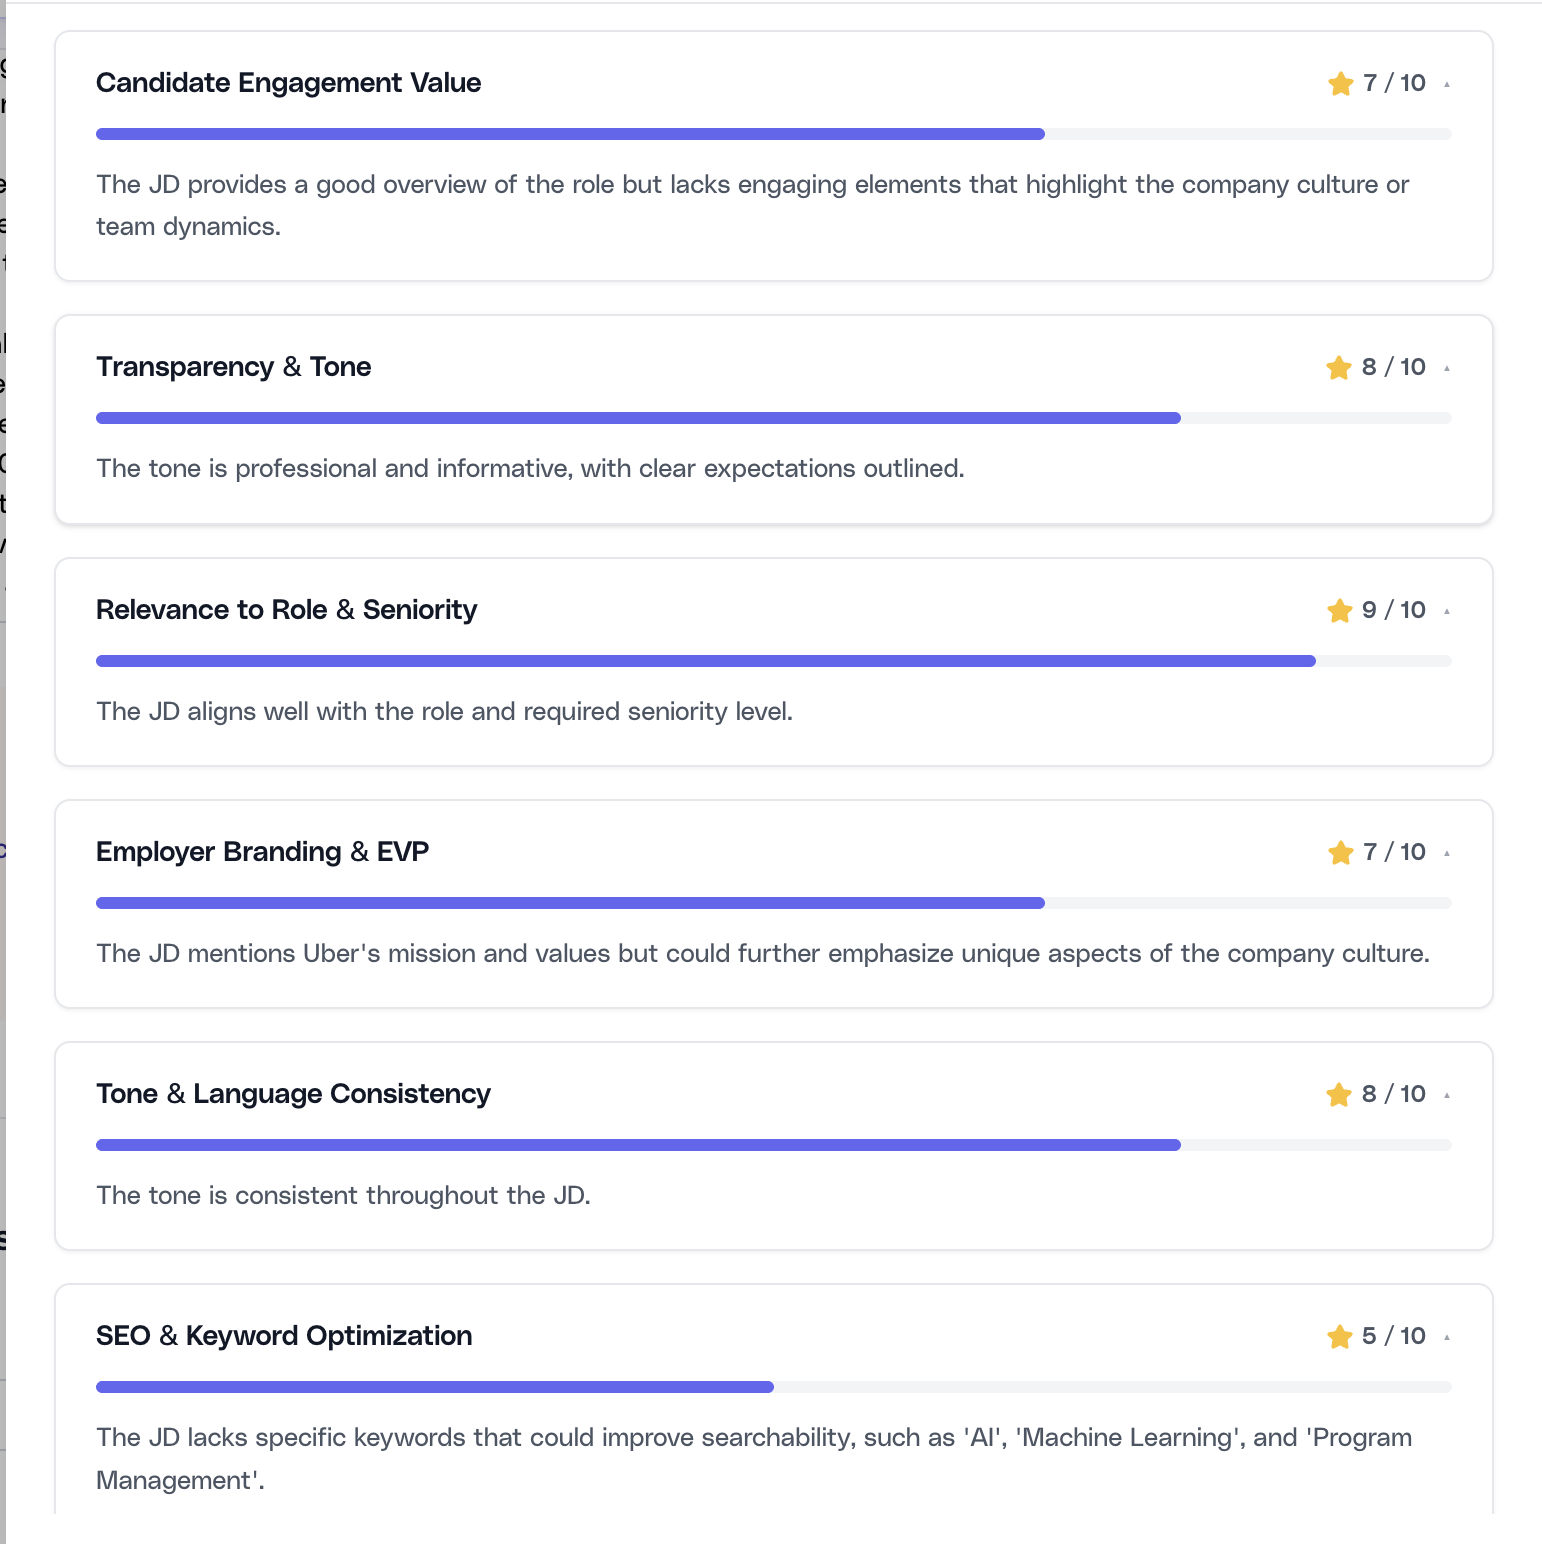The image size is (1542, 1544).
Task: Click the Tone & Language Consistency description text
Action: [x=343, y=1195]
